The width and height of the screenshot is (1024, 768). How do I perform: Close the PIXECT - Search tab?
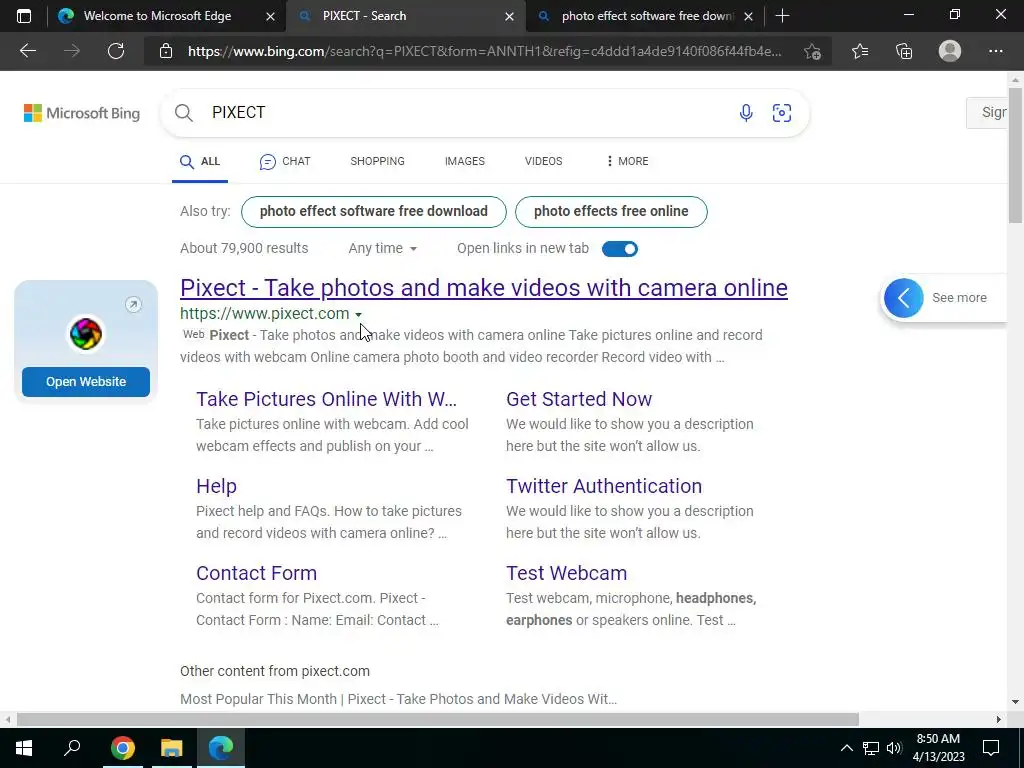pyautogui.click(x=510, y=16)
